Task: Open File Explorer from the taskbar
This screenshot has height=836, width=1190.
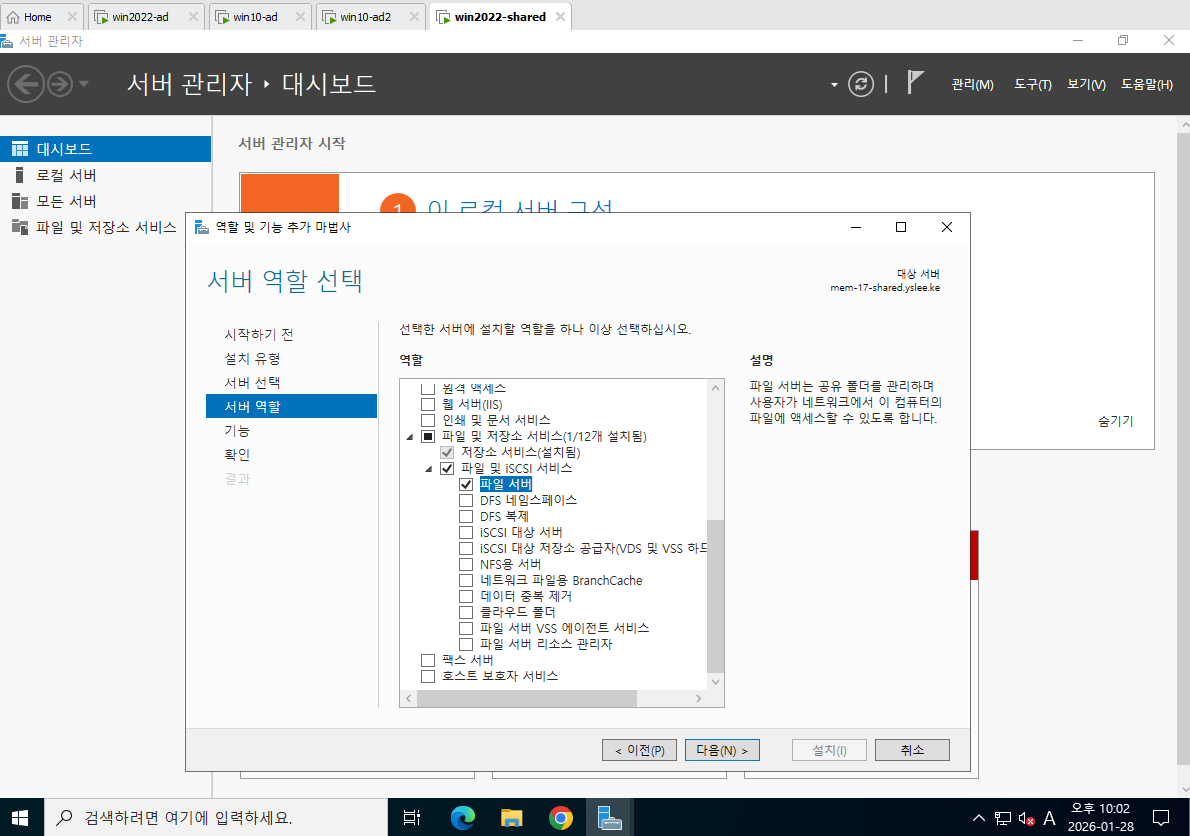Action: (512, 817)
